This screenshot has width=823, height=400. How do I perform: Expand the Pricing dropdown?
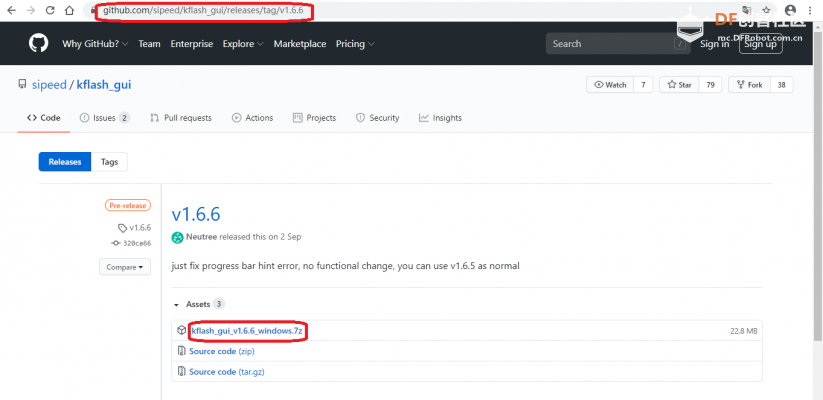coord(355,44)
